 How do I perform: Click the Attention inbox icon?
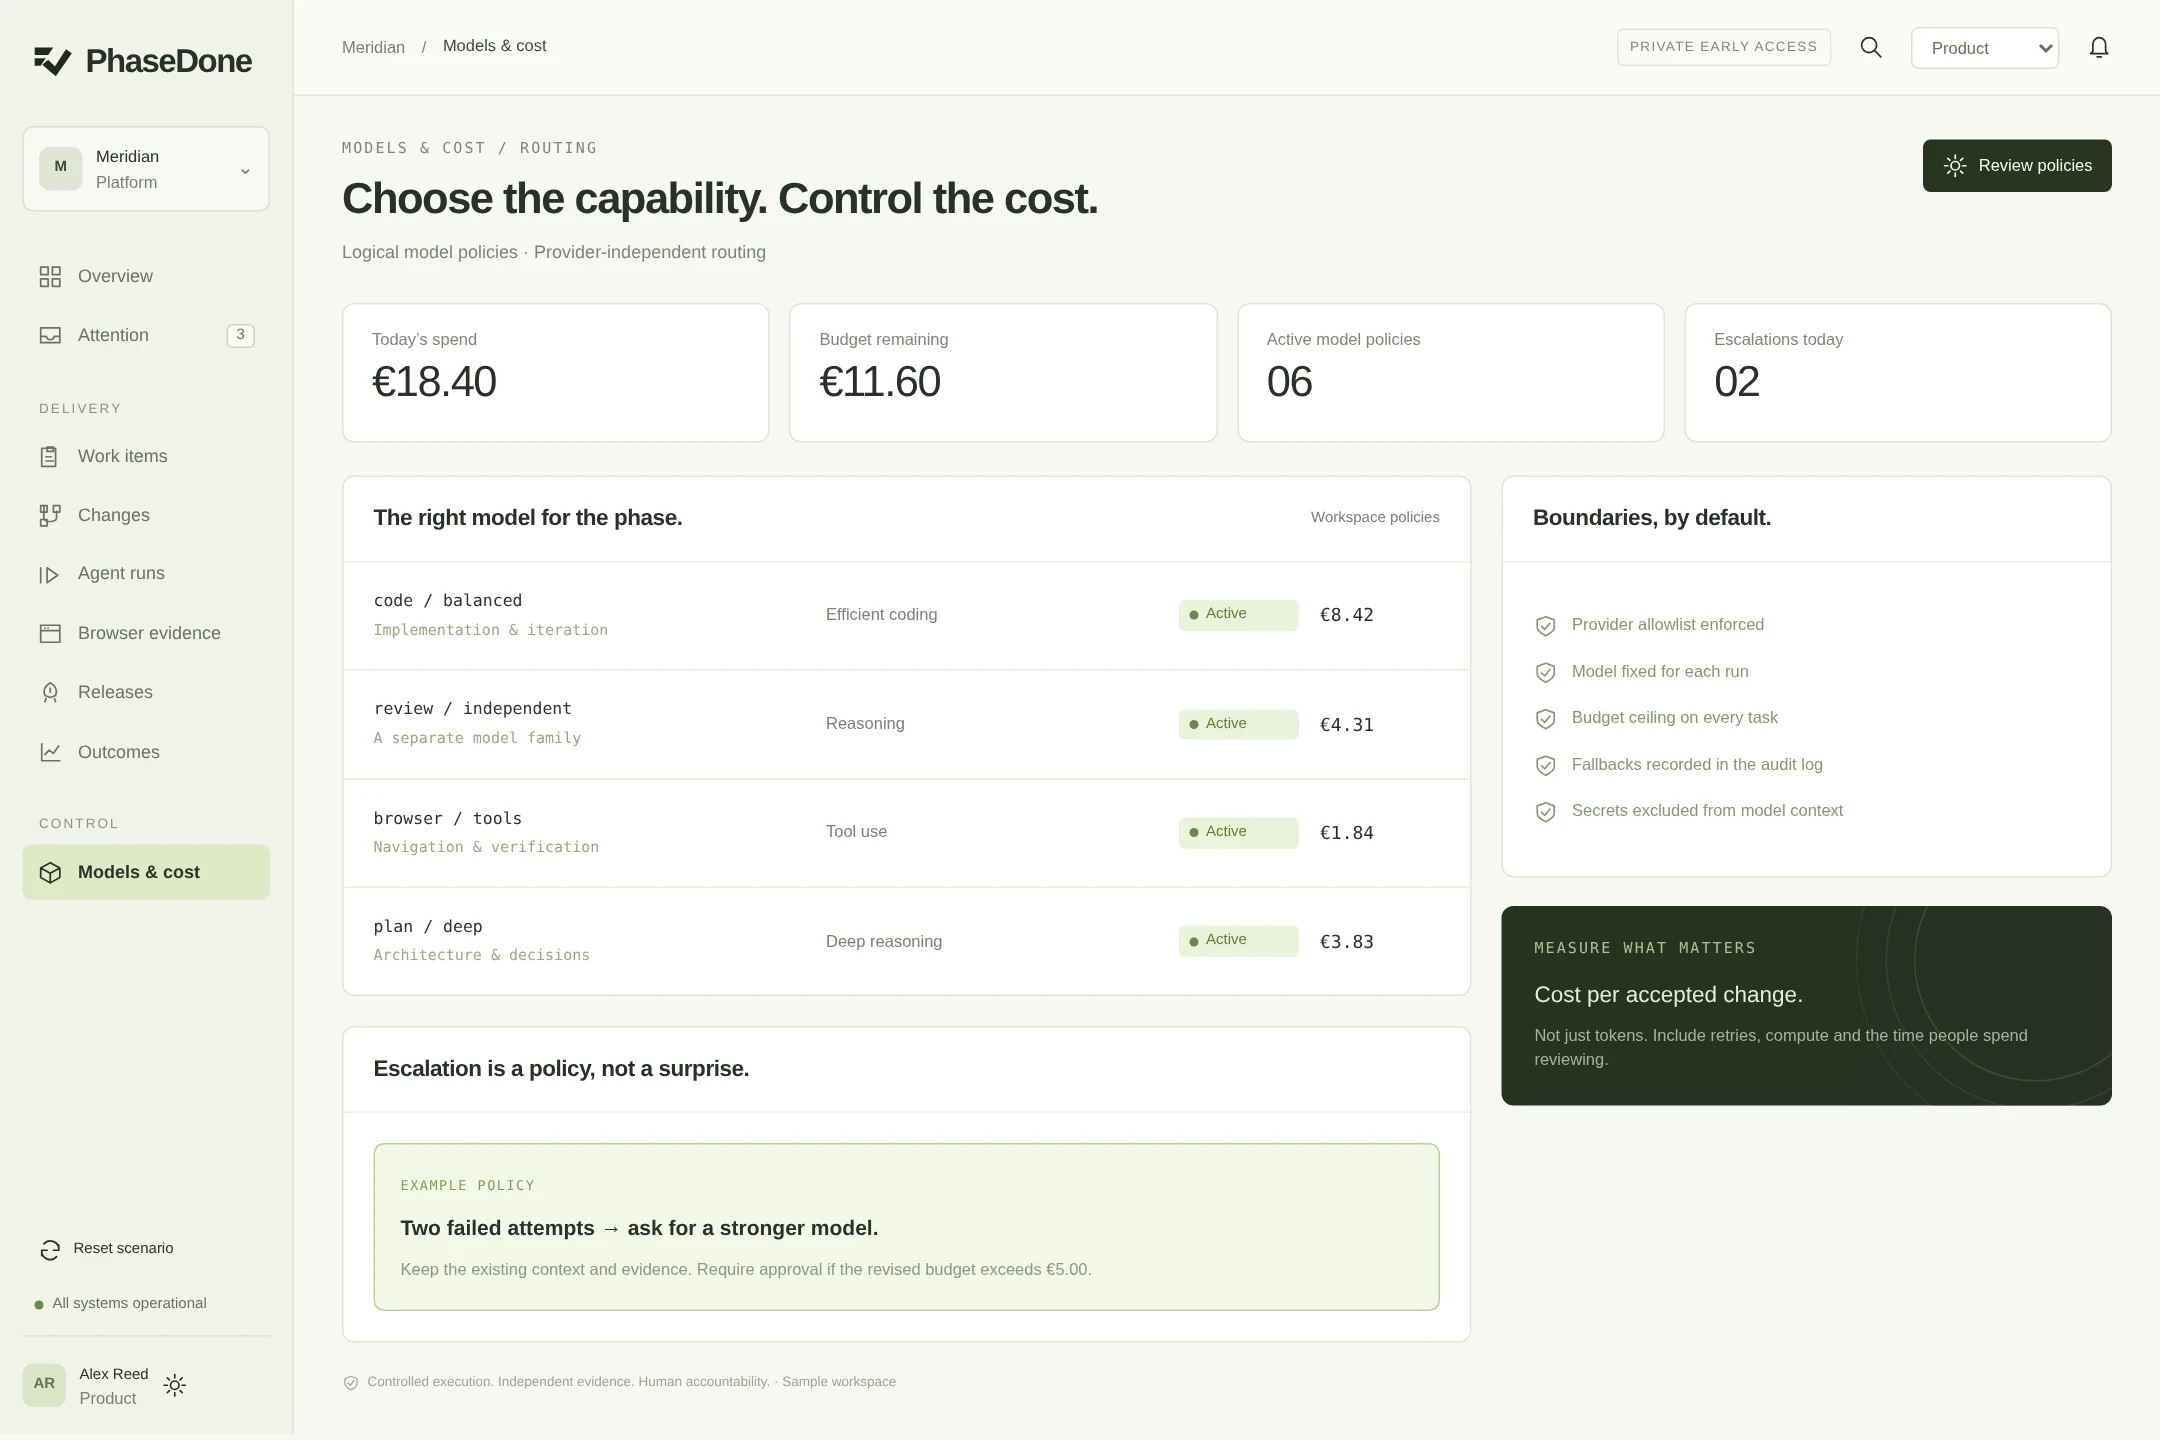click(x=50, y=336)
